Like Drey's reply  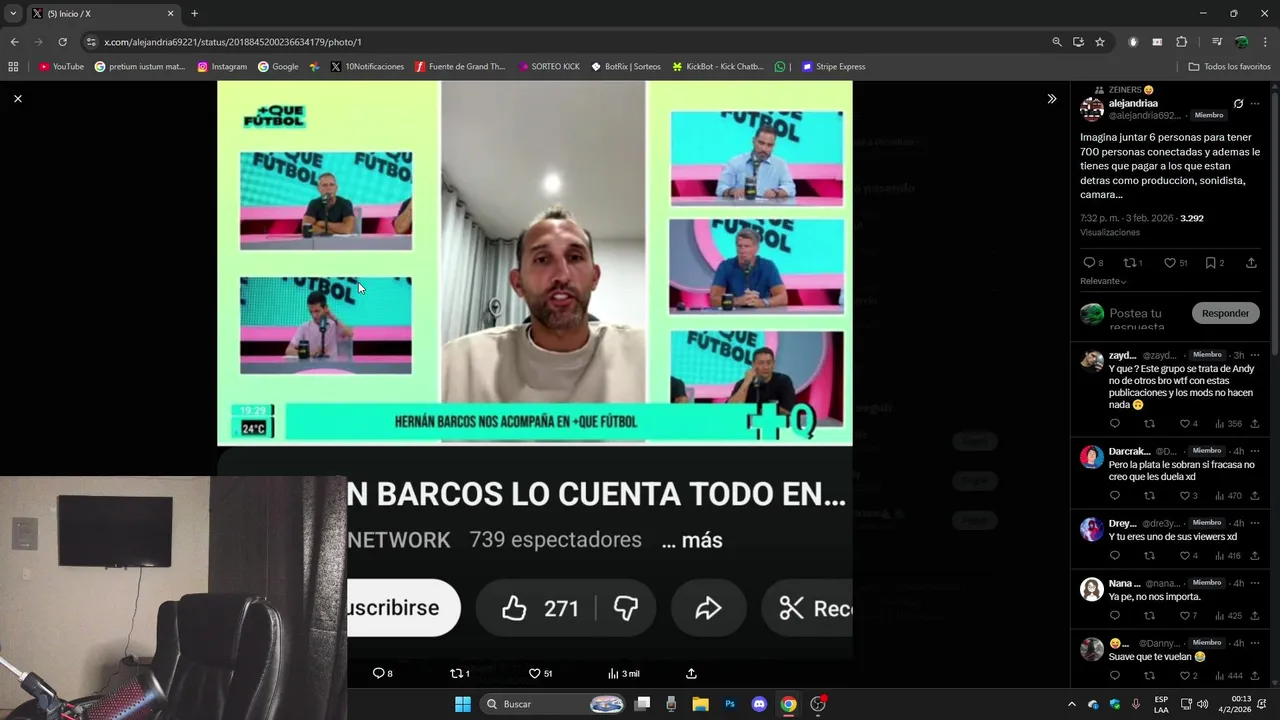pyautogui.click(x=1188, y=556)
